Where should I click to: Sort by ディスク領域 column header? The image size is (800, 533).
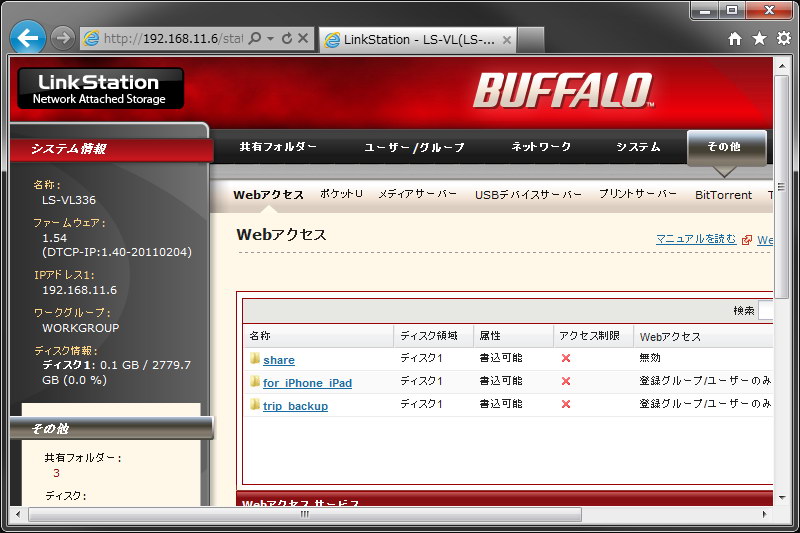point(434,336)
